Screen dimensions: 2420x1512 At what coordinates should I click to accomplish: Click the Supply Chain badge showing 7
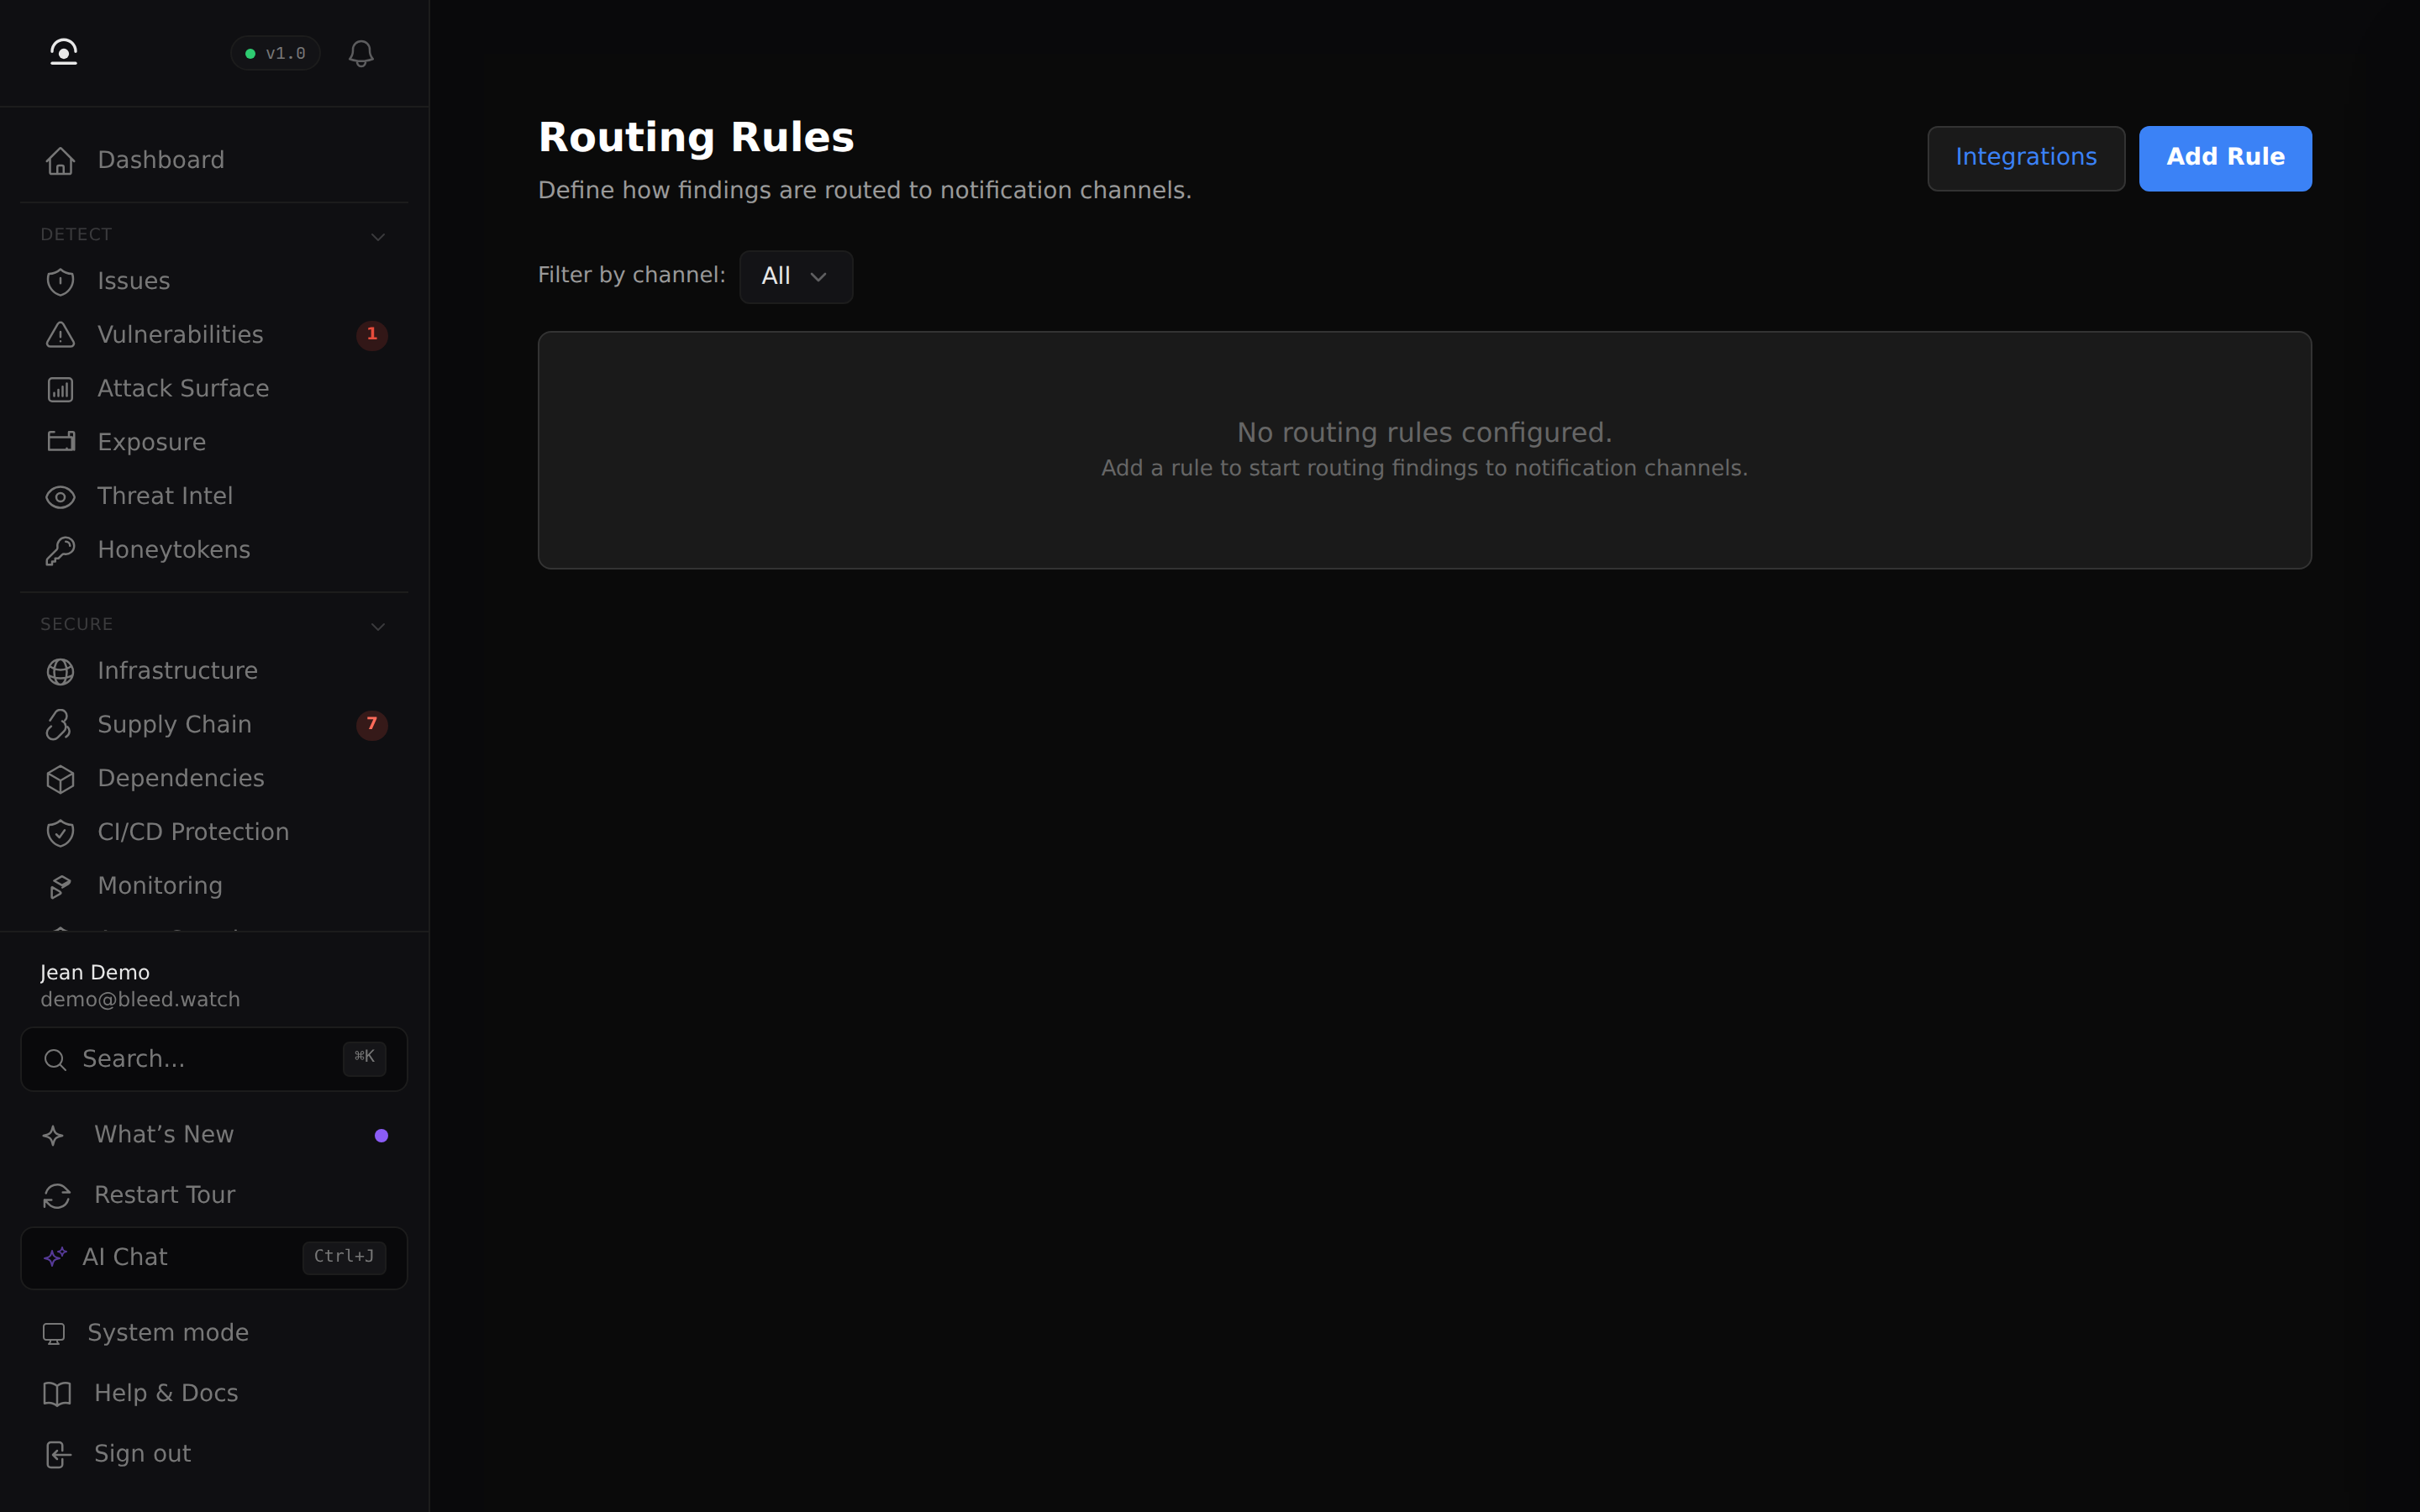click(372, 725)
